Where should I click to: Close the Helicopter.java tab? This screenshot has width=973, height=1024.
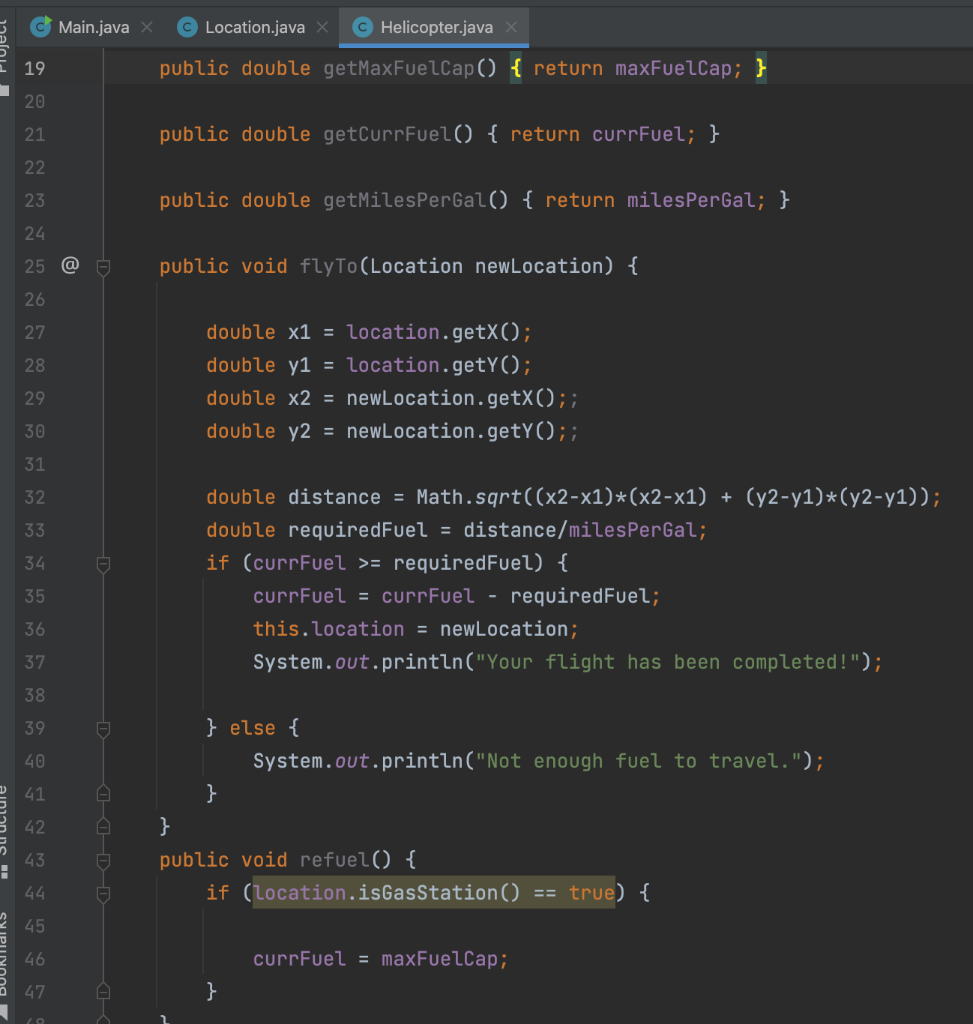point(511,27)
